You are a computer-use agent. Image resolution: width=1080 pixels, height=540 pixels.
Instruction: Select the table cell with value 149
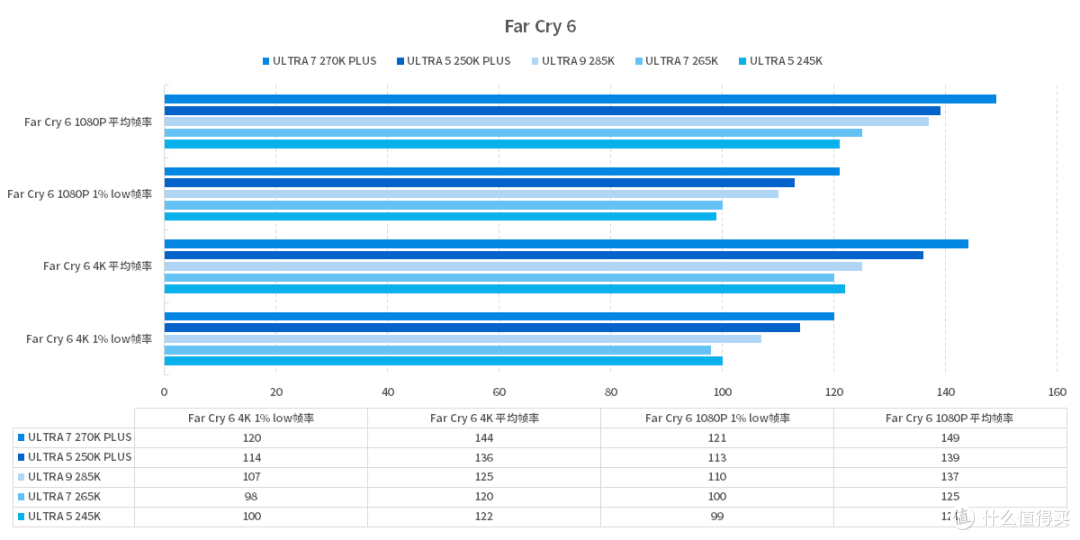pos(951,438)
